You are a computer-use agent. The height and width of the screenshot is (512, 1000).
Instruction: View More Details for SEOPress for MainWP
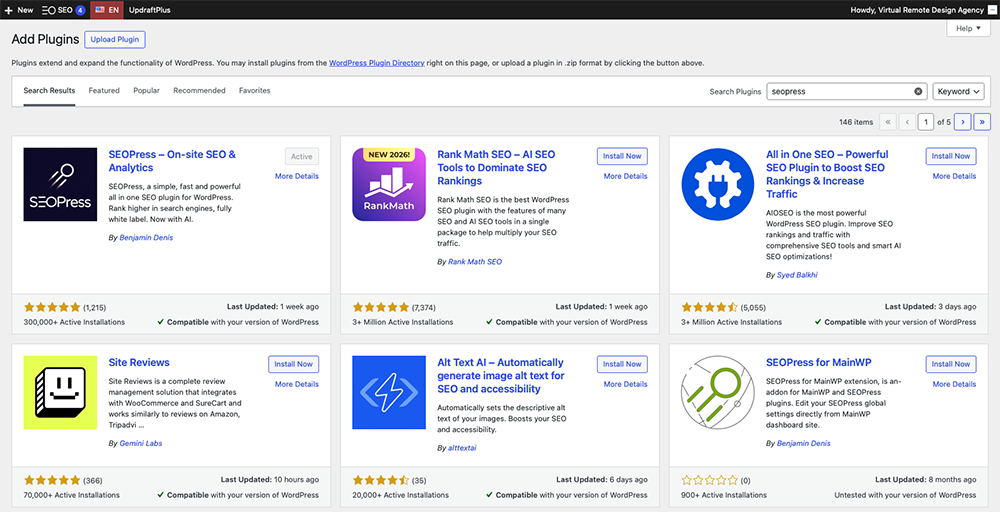point(954,384)
